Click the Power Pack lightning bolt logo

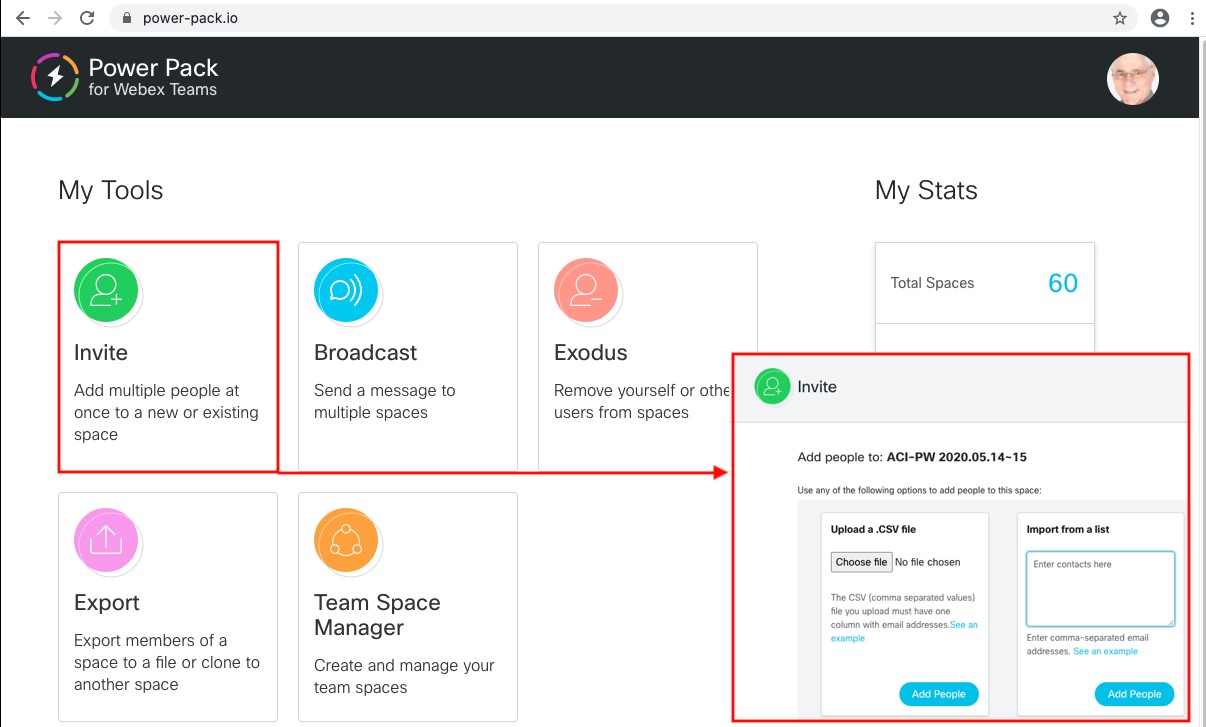[x=55, y=78]
